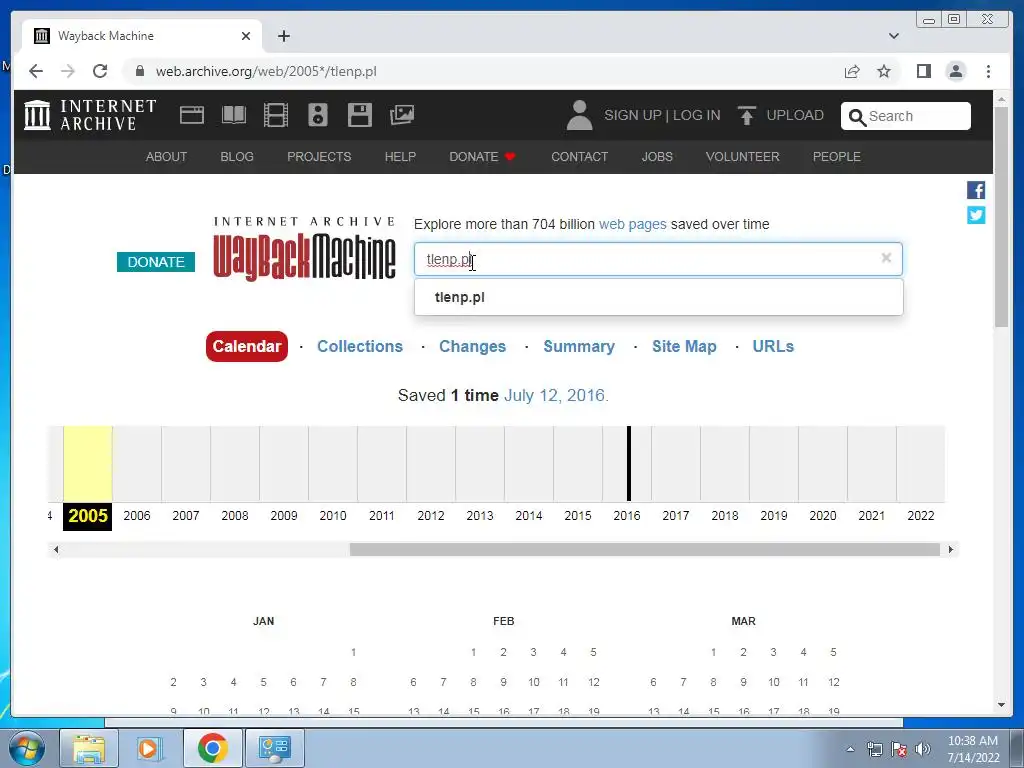1024x768 pixels.
Task: Open the PROJECTS menu item
Action: [x=319, y=157]
